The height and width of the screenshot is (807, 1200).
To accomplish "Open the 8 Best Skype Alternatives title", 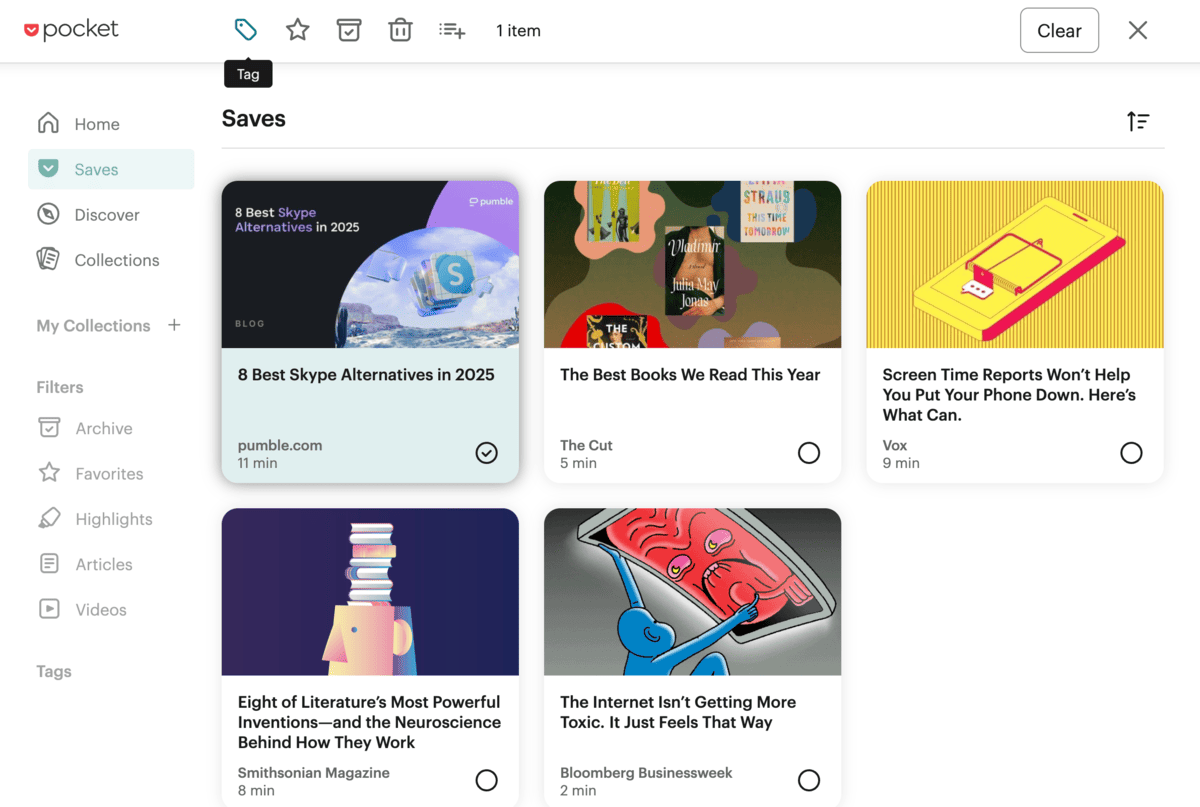I will coord(366,375).
